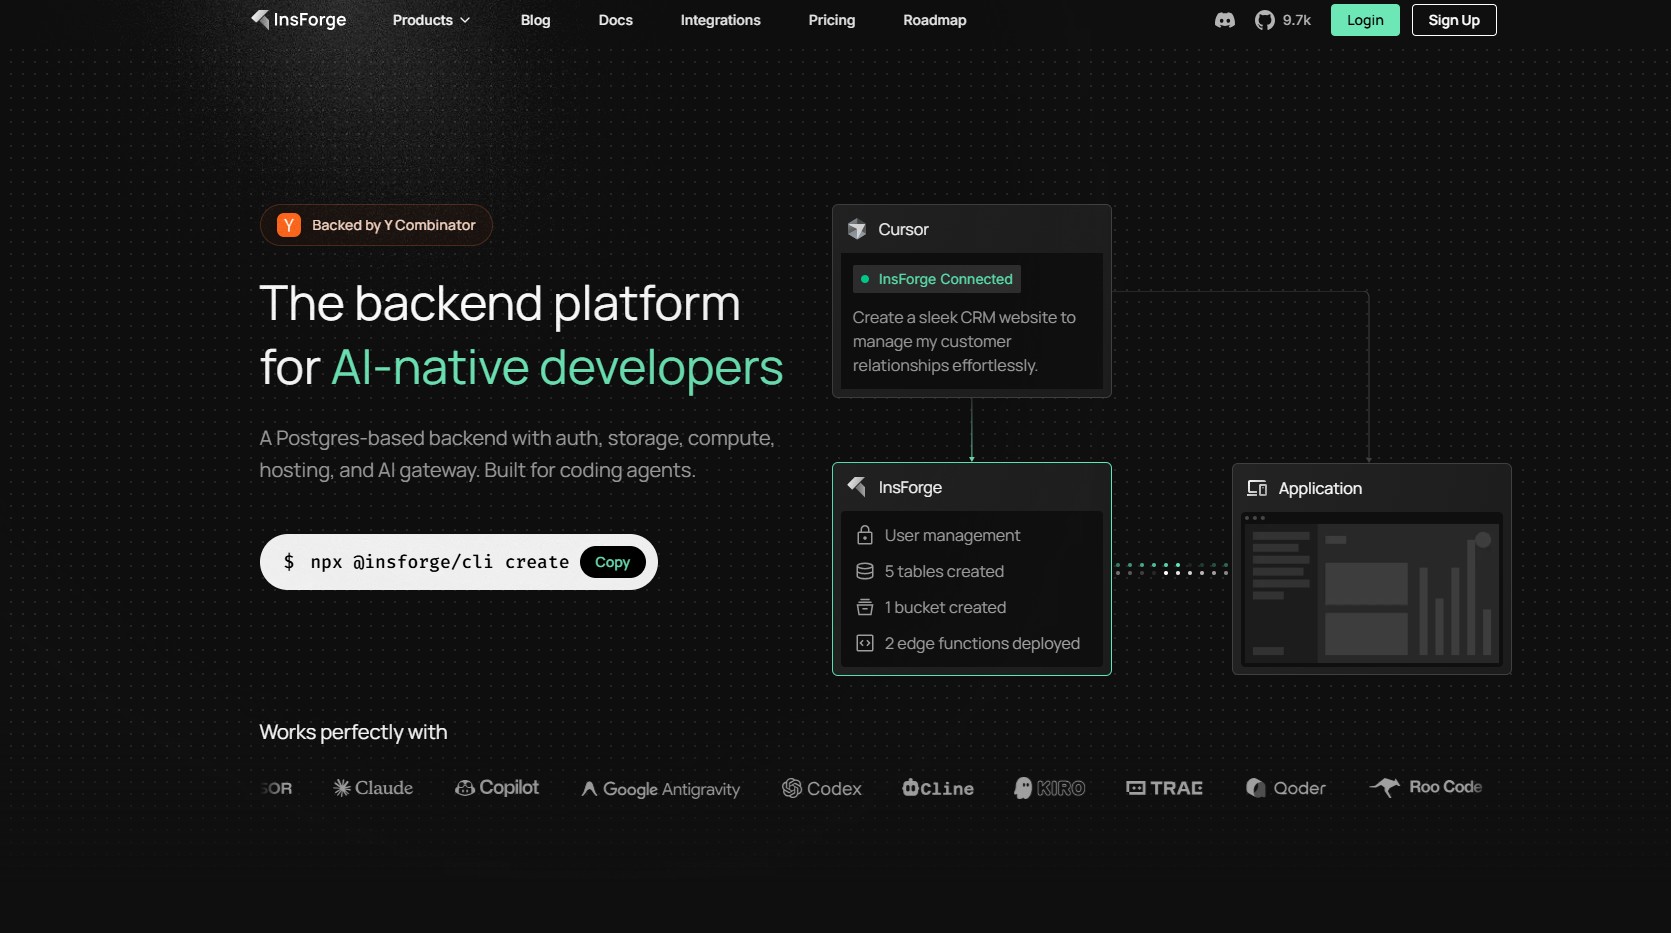Click the Kiro ghost logo
The image size is (1671, 933).
click(1050, 788)
